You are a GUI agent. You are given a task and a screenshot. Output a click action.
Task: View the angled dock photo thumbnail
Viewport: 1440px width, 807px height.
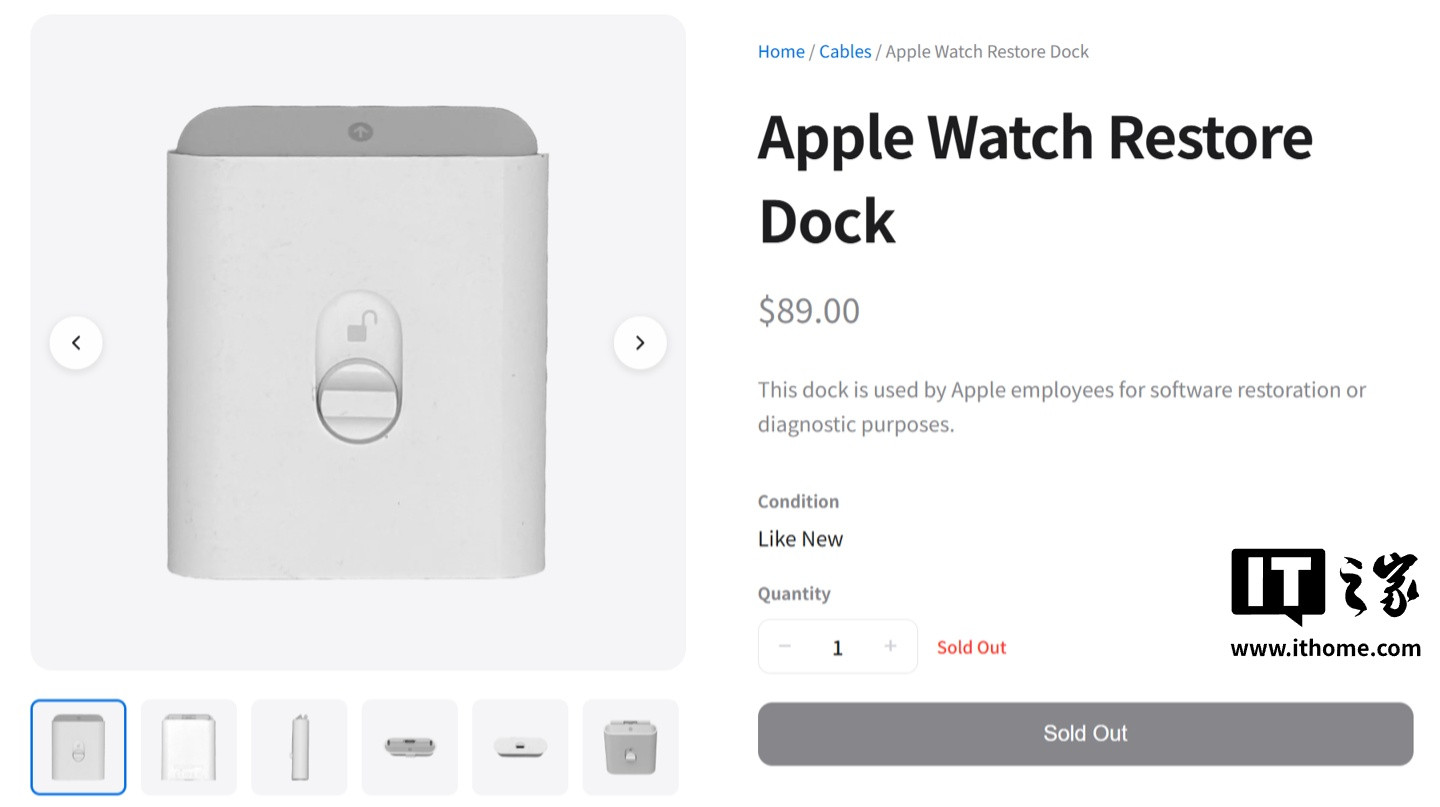[x=630, y=747]
